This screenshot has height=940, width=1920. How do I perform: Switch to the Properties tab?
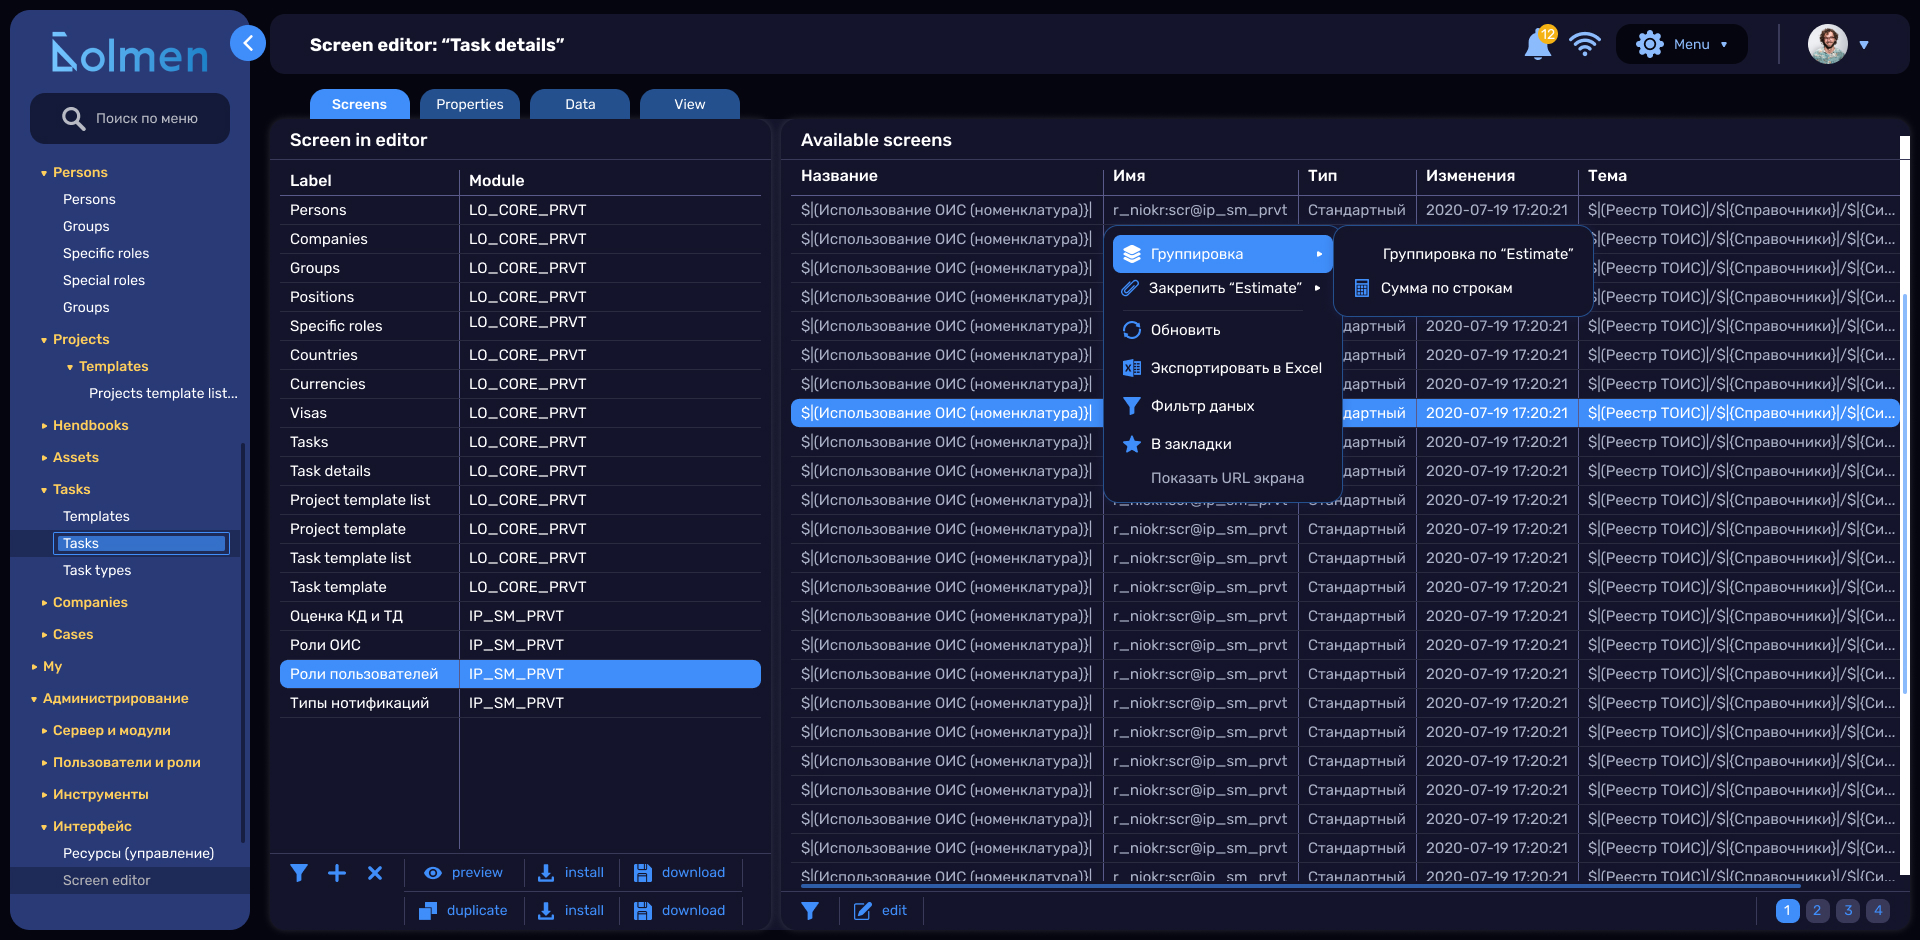(x=470, y=104)
